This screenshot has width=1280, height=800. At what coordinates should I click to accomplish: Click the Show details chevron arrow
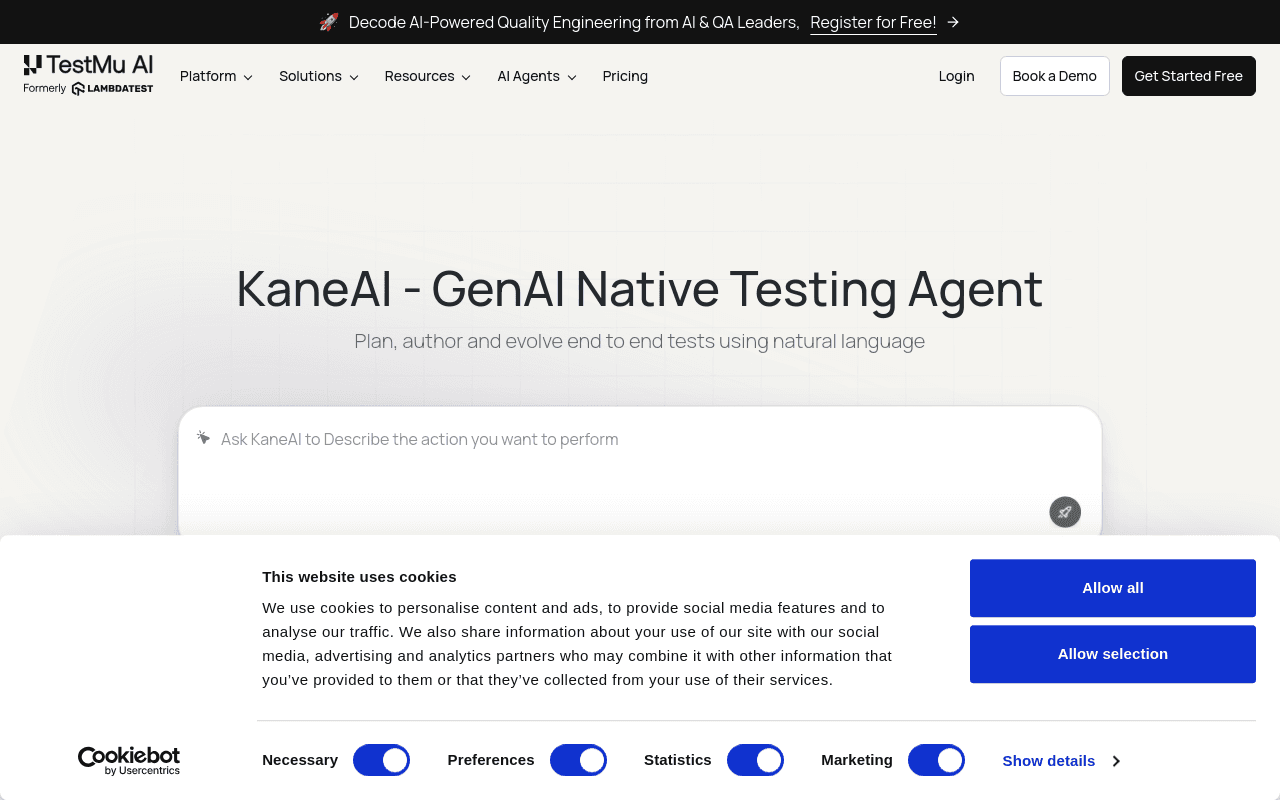pos(1116,761)
